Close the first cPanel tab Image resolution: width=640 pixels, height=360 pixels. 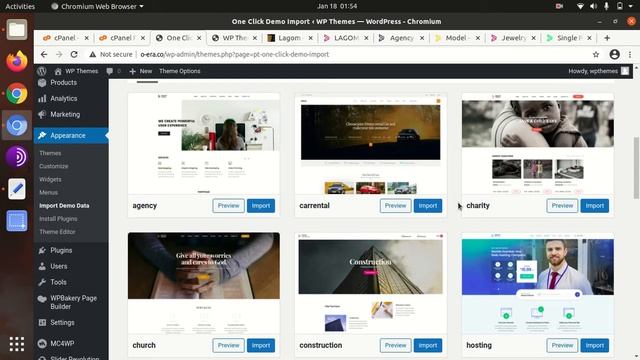point(87,38)
